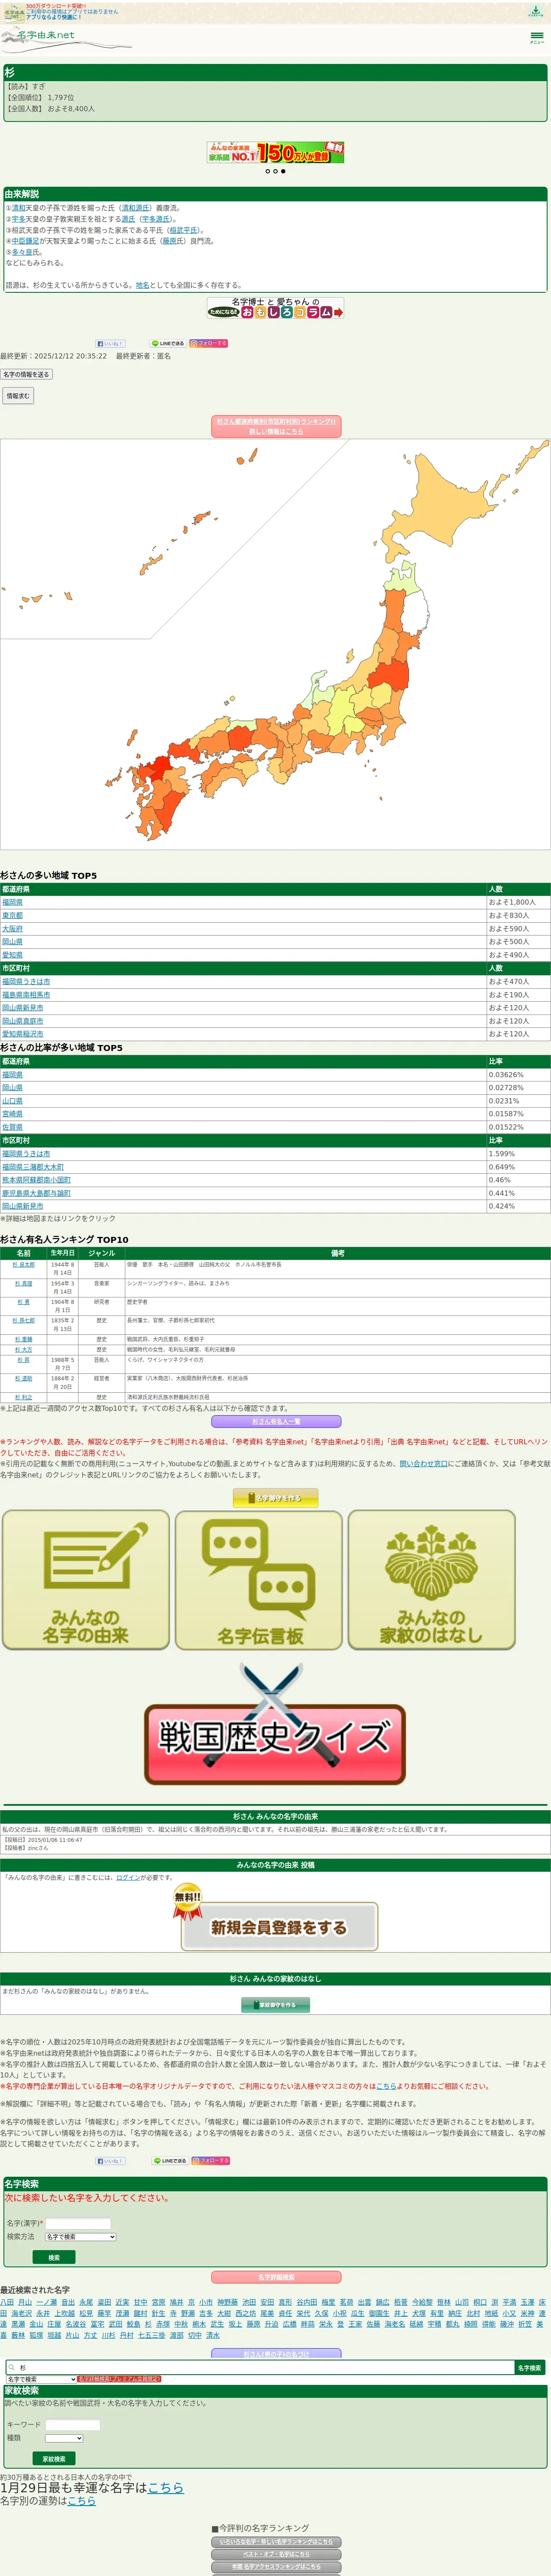Click the Facebook いいね button above 最終更新
Screen dimensions: 551x2576
click(x=110, y=343)
